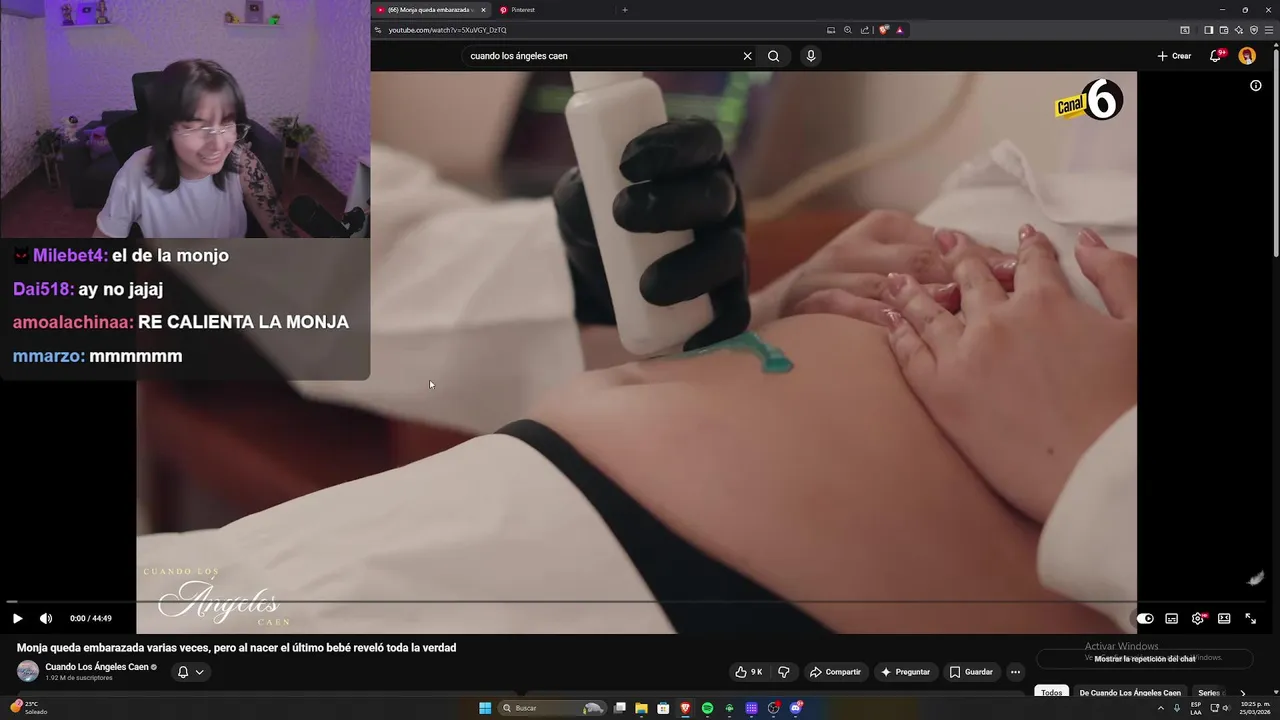Click the Preguntar button
This screenshot has height=720, width=1280.
pos(905,672)
